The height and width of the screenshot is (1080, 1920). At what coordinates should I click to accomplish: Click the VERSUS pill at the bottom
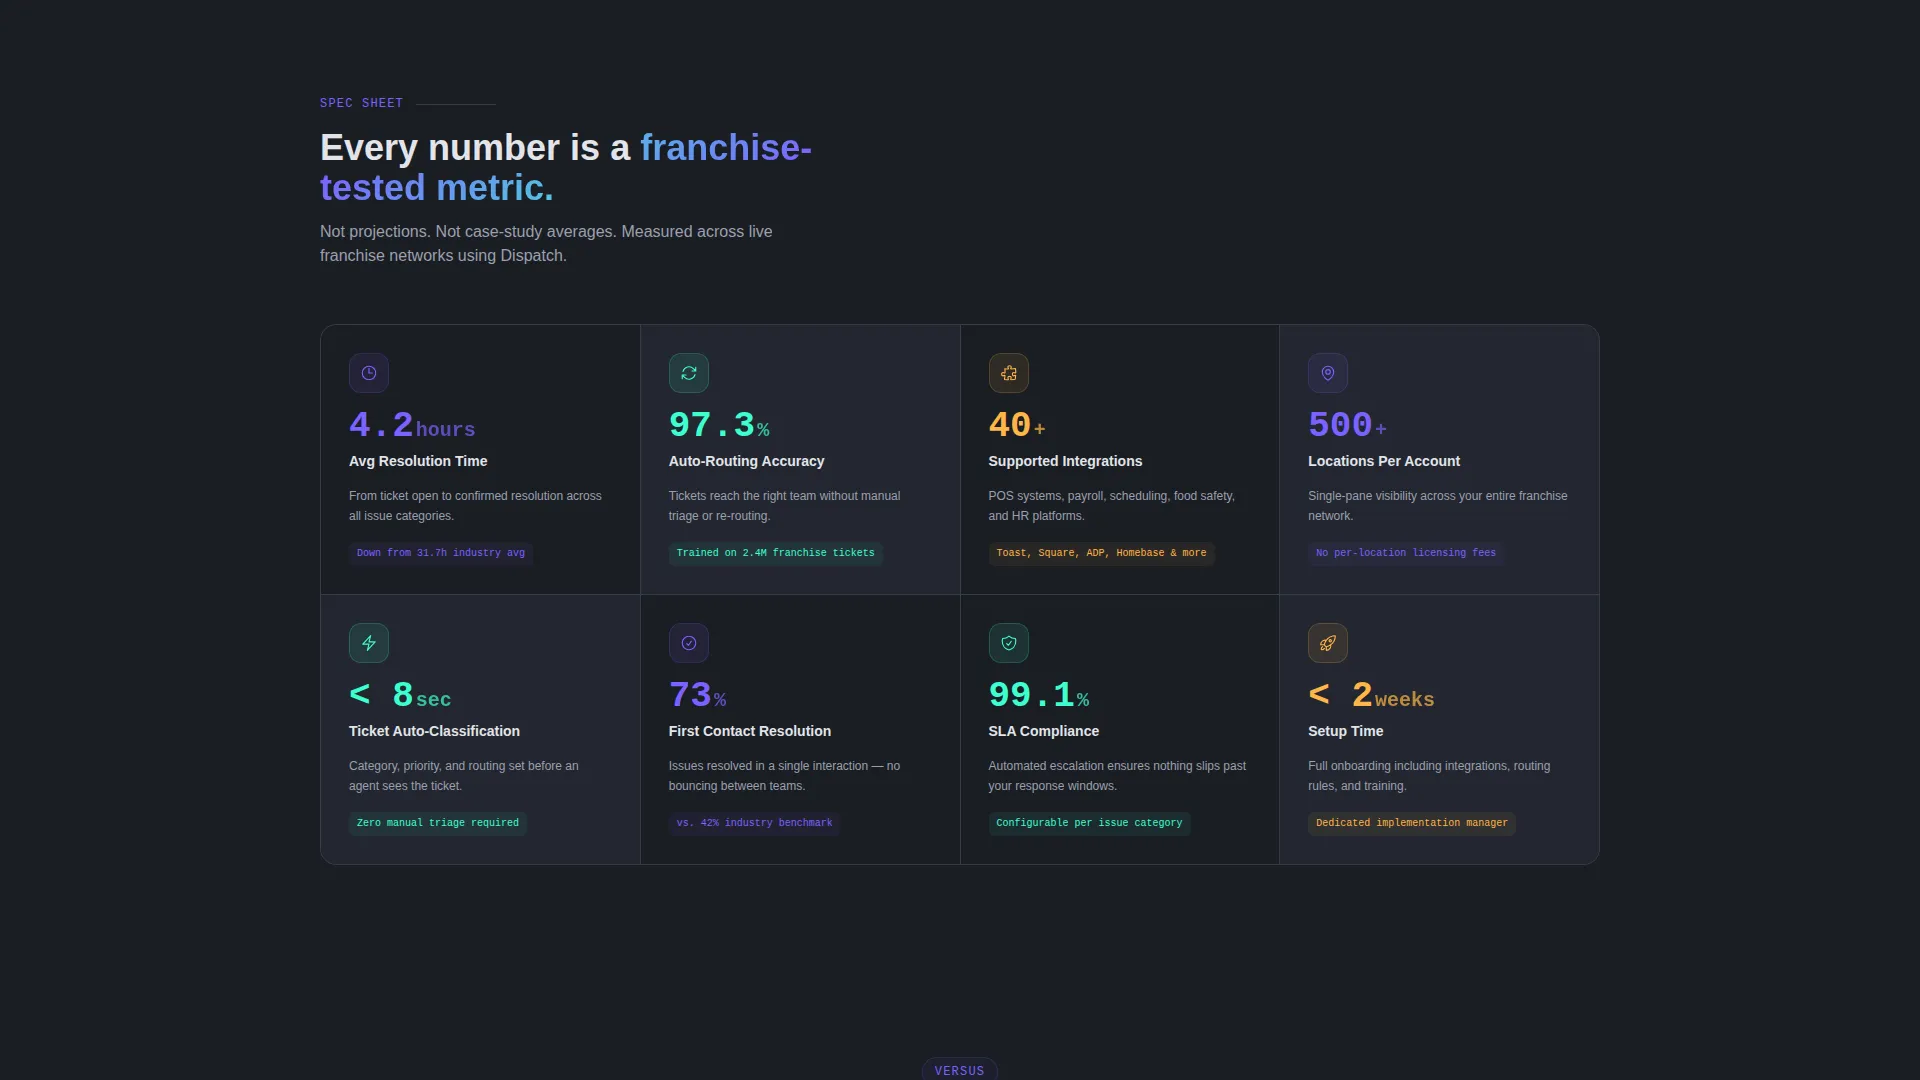click(959, 1070)
